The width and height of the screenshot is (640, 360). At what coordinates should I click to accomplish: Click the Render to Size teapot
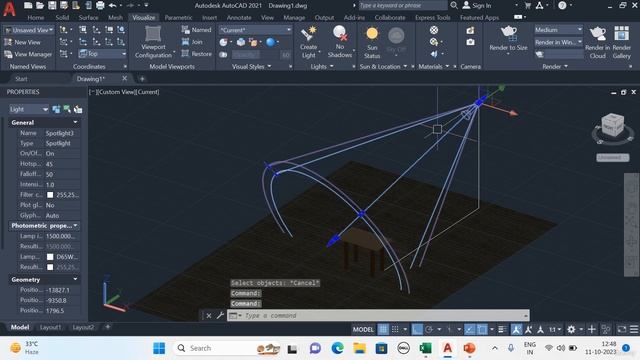(508, 33)
